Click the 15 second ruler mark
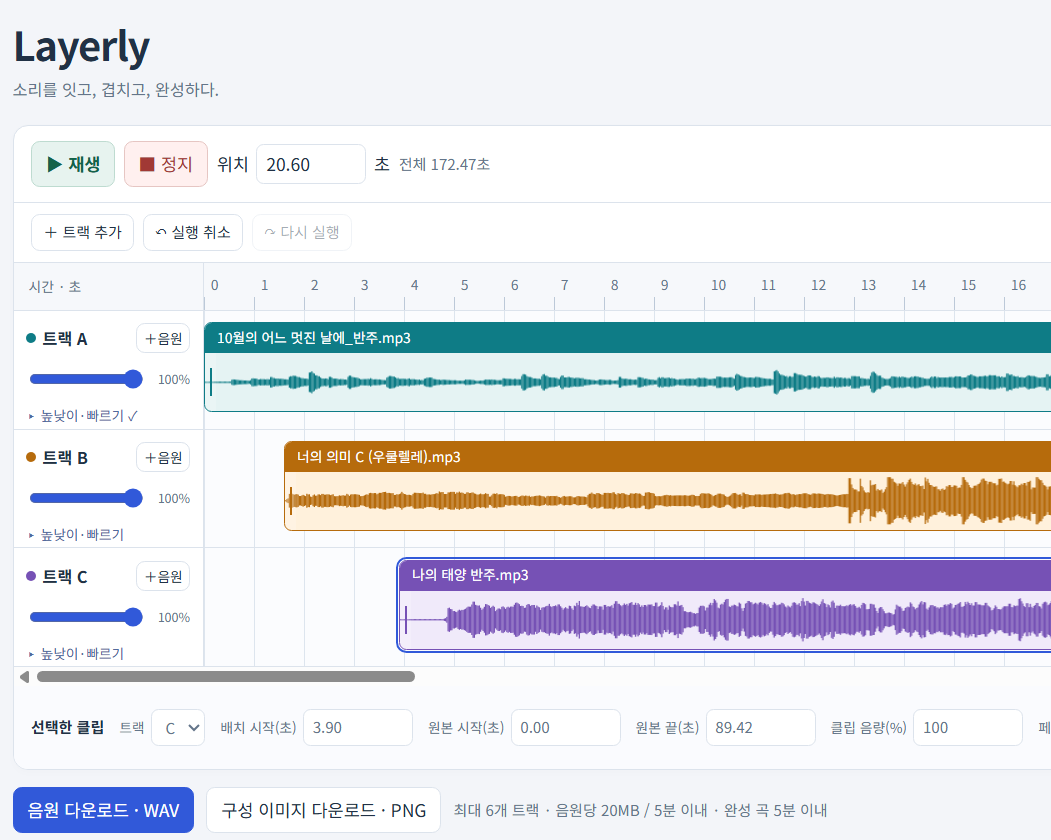 tap(969, 286)
